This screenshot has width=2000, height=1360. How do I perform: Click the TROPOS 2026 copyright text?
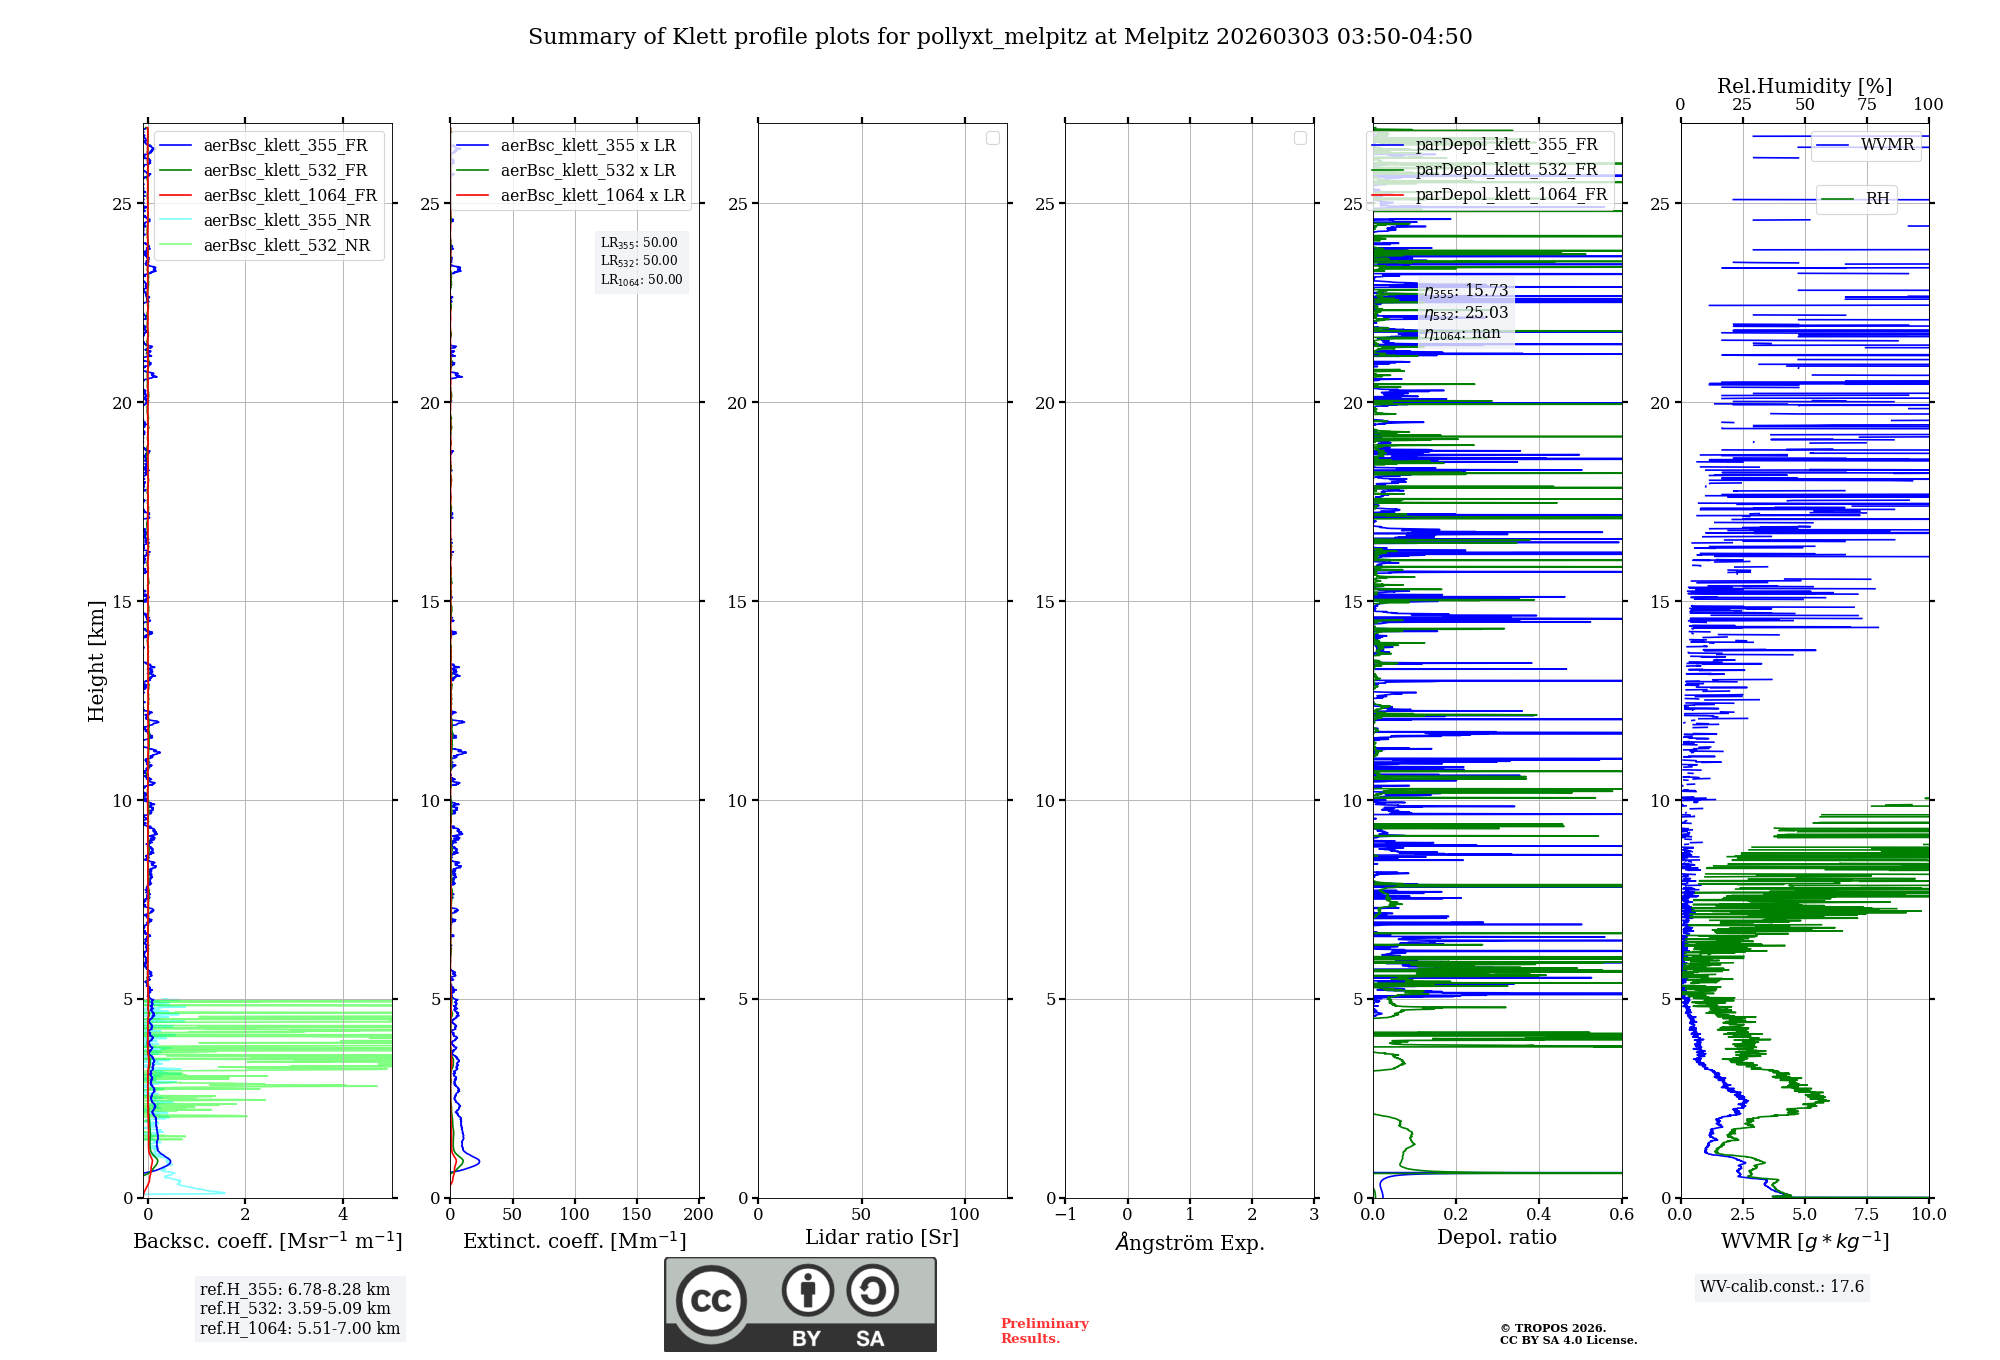[1552, 1328]
